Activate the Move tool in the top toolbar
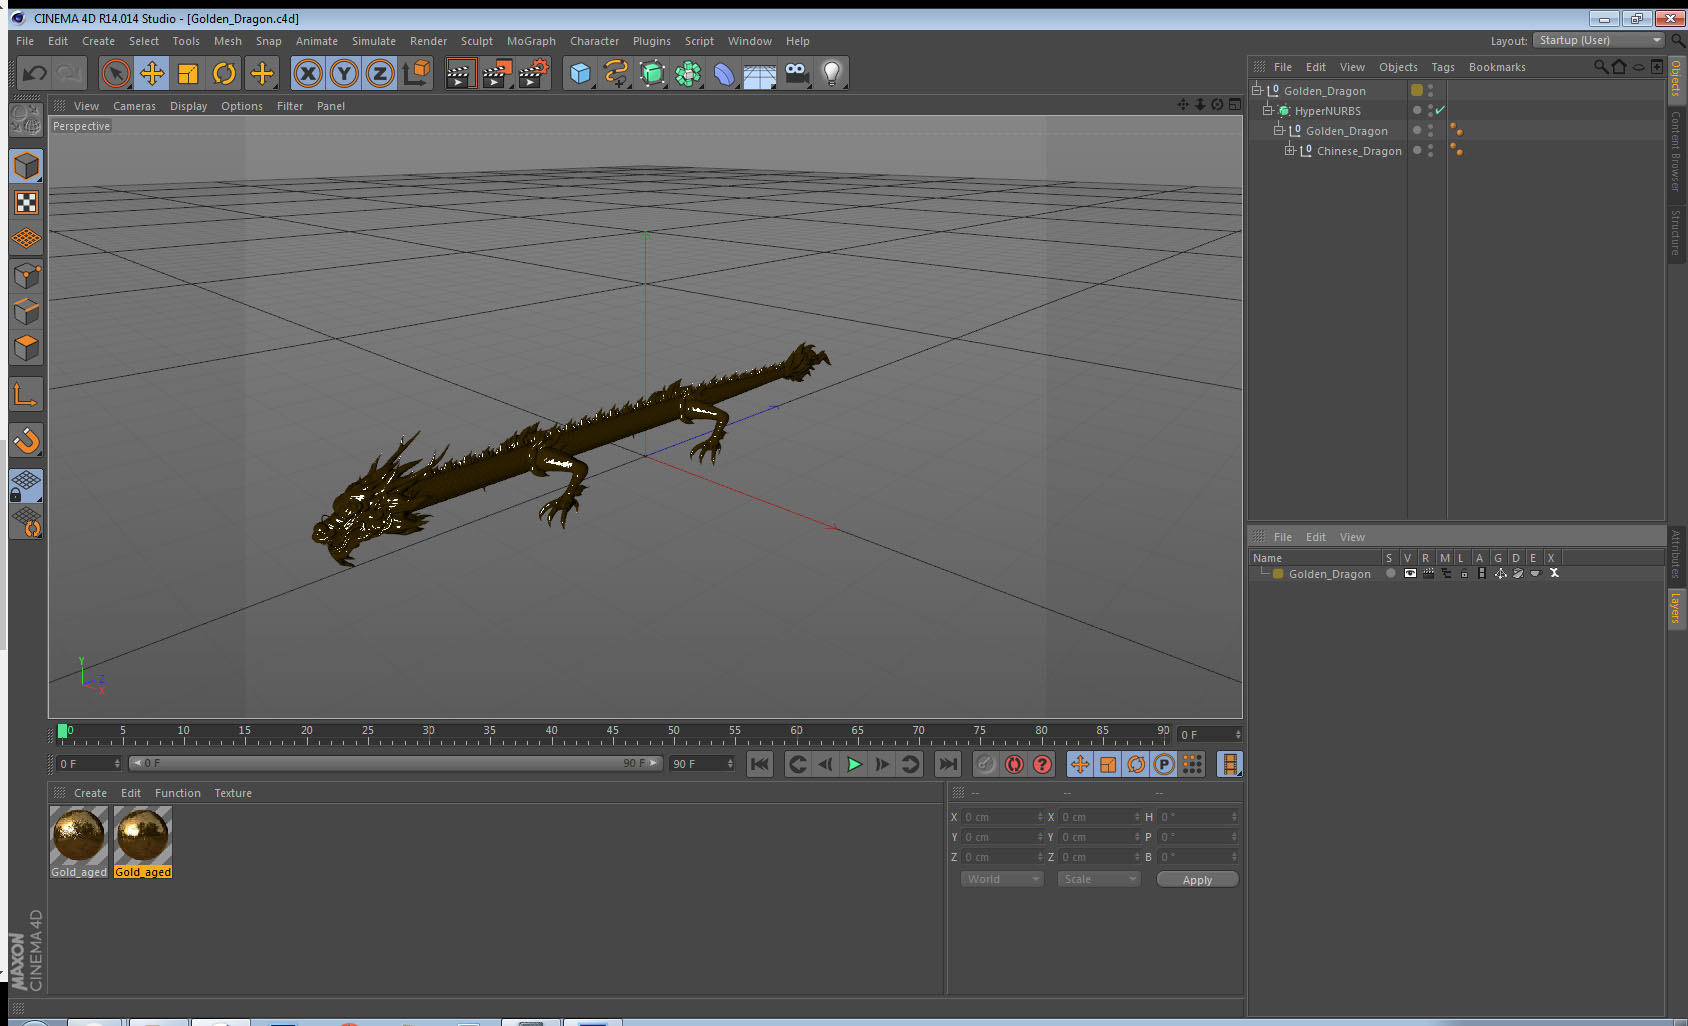 point(152,73)
